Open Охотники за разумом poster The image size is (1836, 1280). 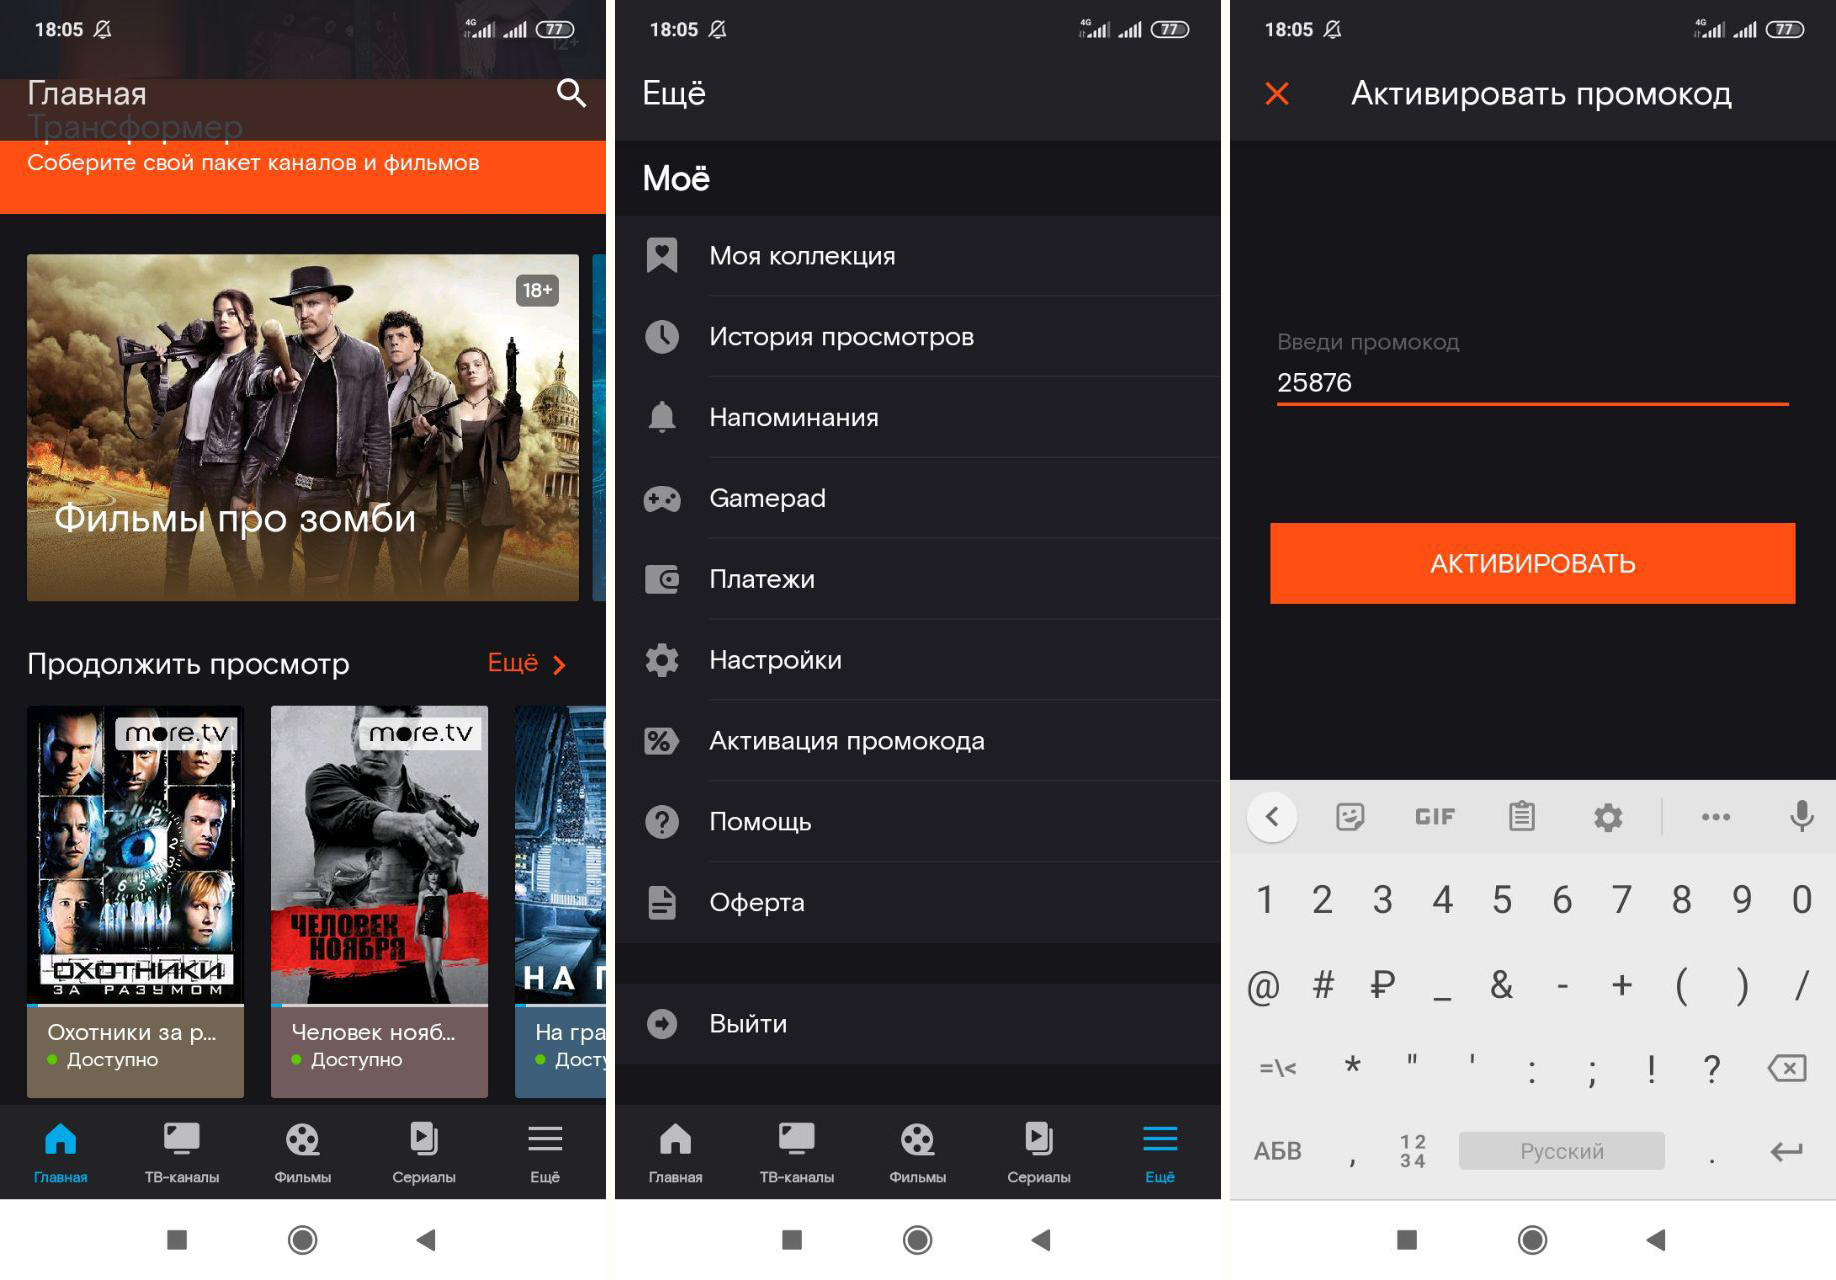click(136, 902)
